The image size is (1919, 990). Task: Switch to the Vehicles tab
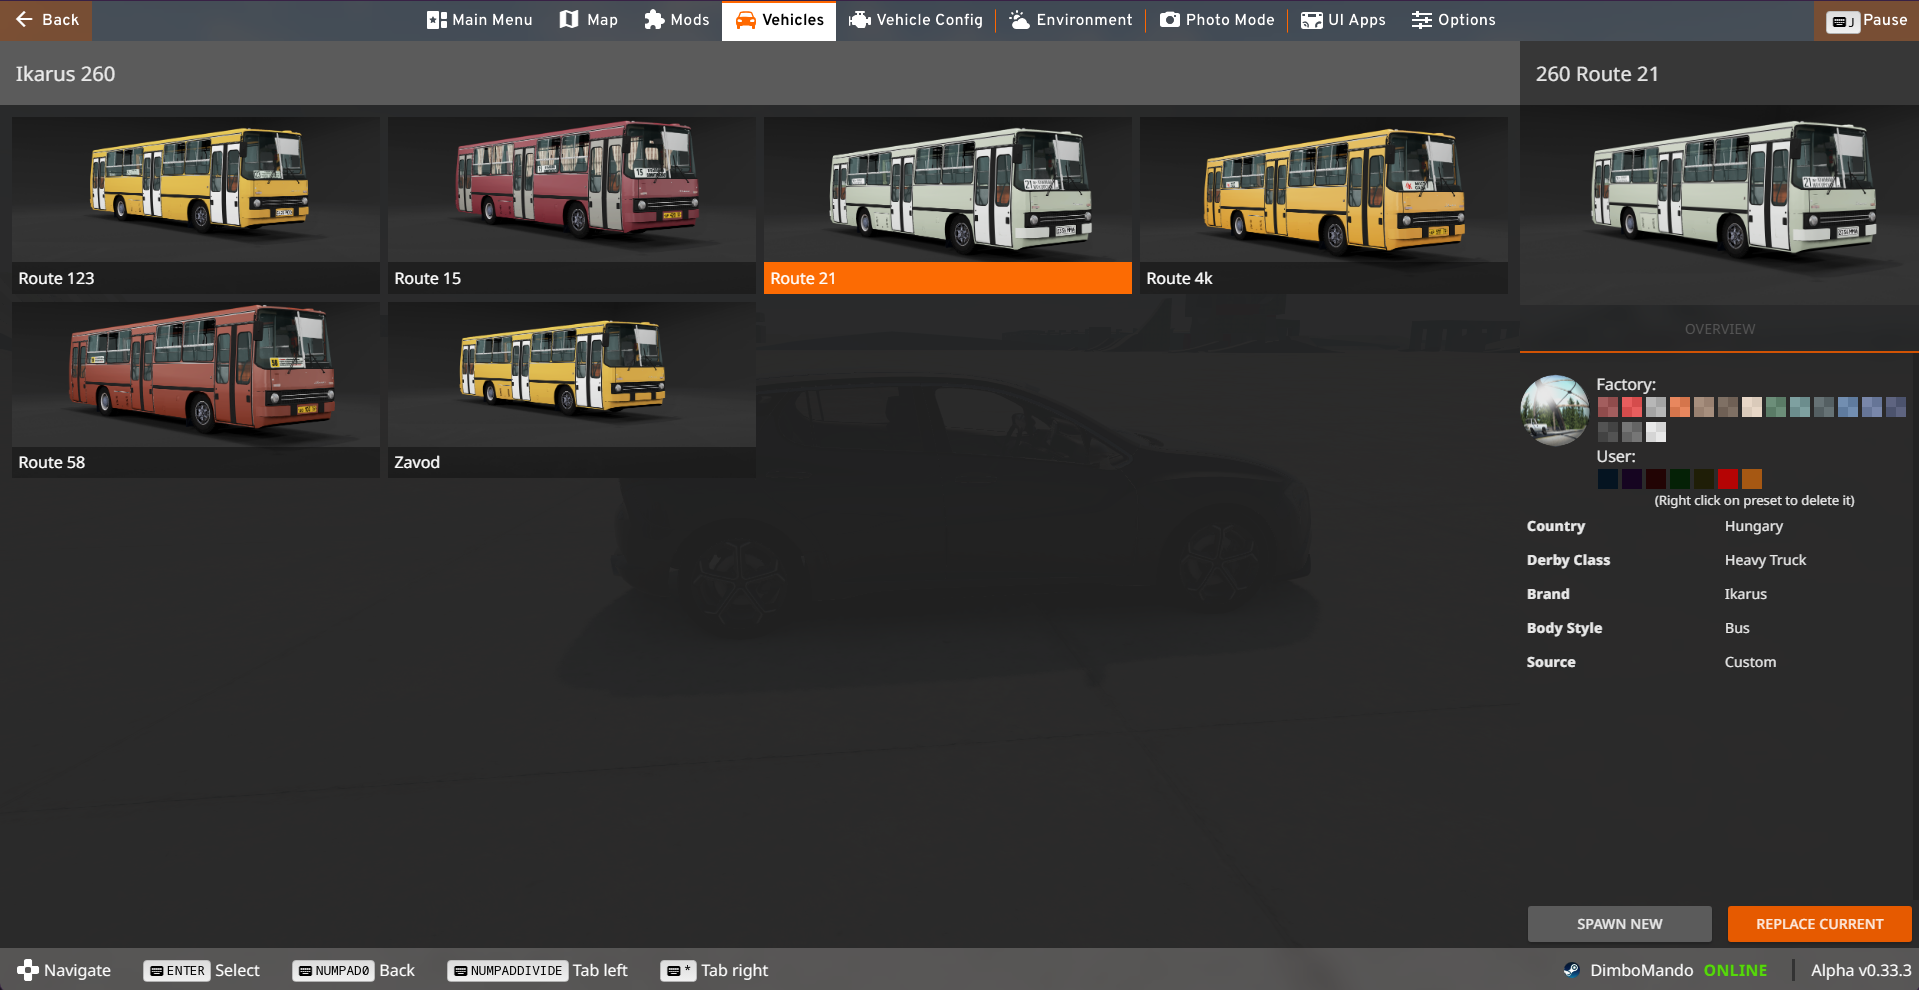tap(779, 20)
